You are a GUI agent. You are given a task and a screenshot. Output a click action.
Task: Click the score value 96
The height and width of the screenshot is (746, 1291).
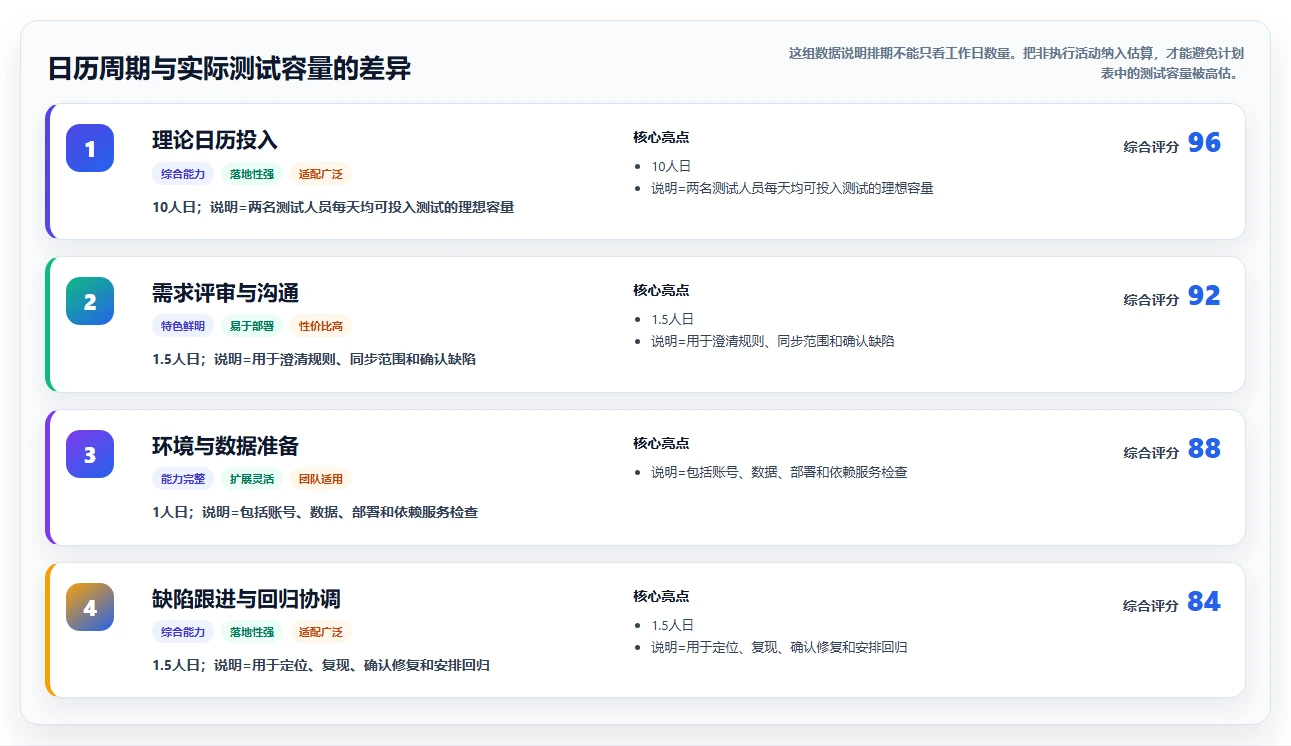(x=1204, y=143)
